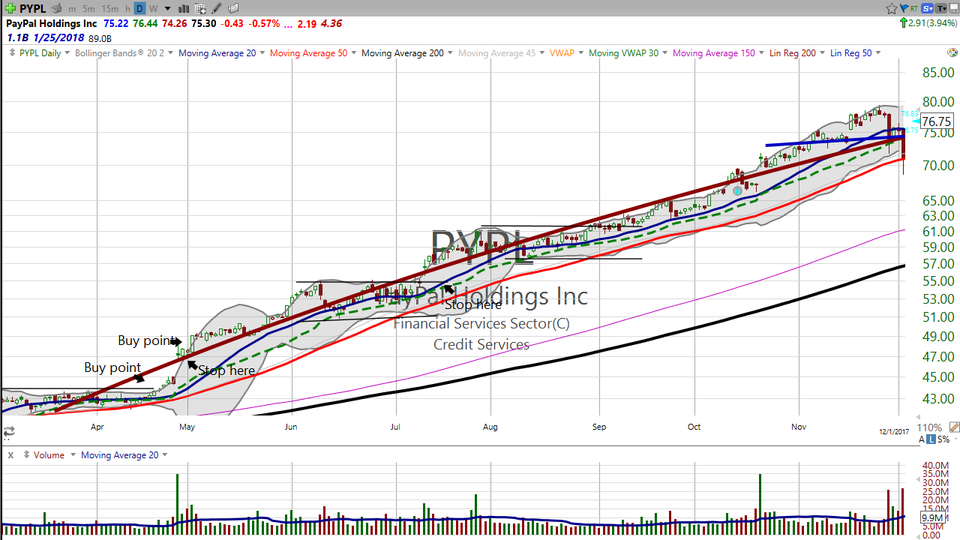Click the color palette icon at the right
The height and width of the screenshot is (540, 960).
952,53
